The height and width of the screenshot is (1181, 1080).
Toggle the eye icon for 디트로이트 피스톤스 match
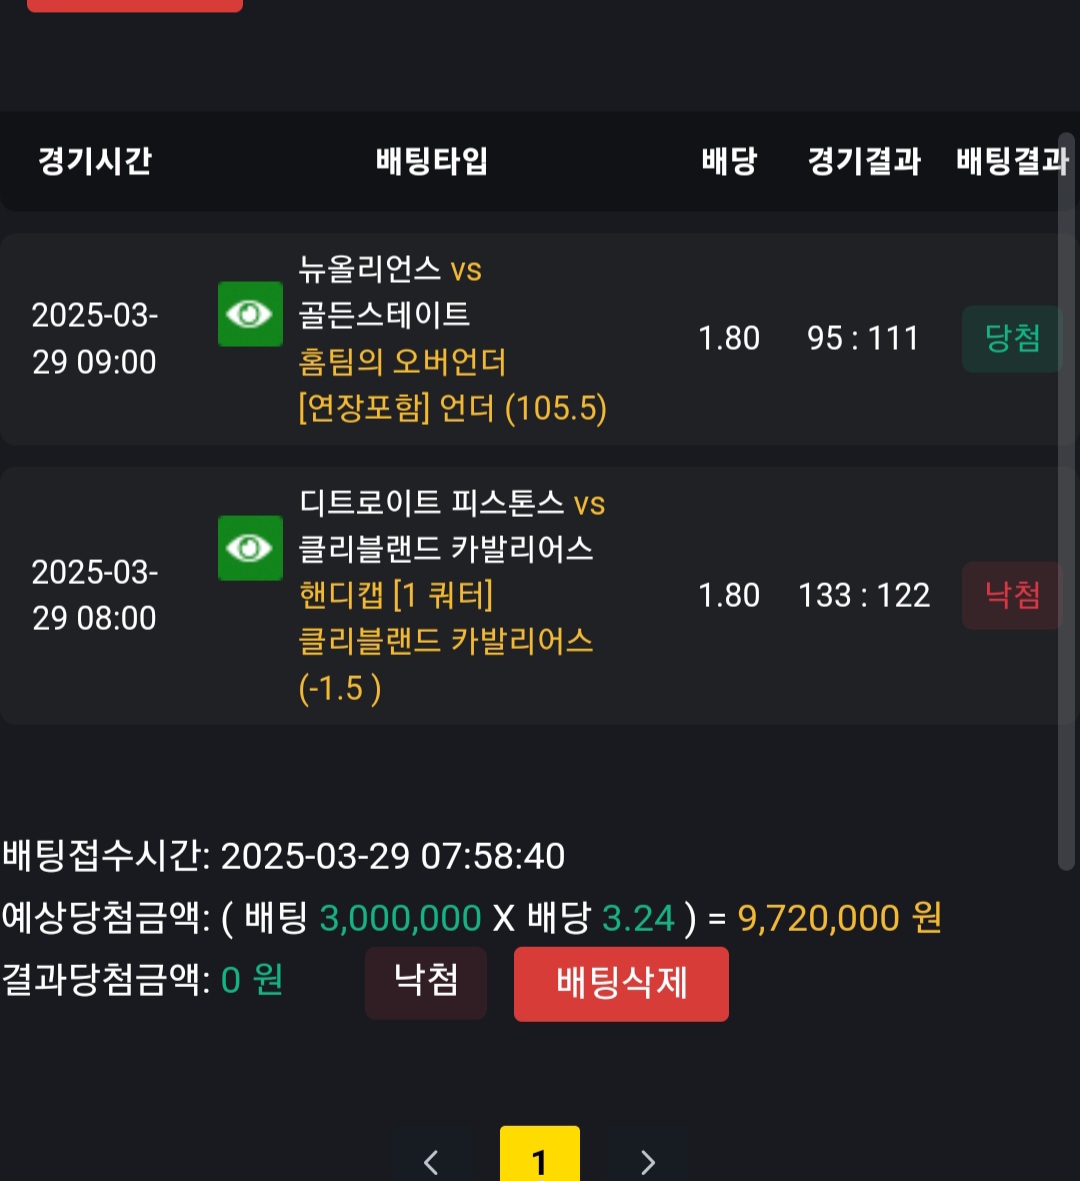pyautogui.click(x=250, y=548)
